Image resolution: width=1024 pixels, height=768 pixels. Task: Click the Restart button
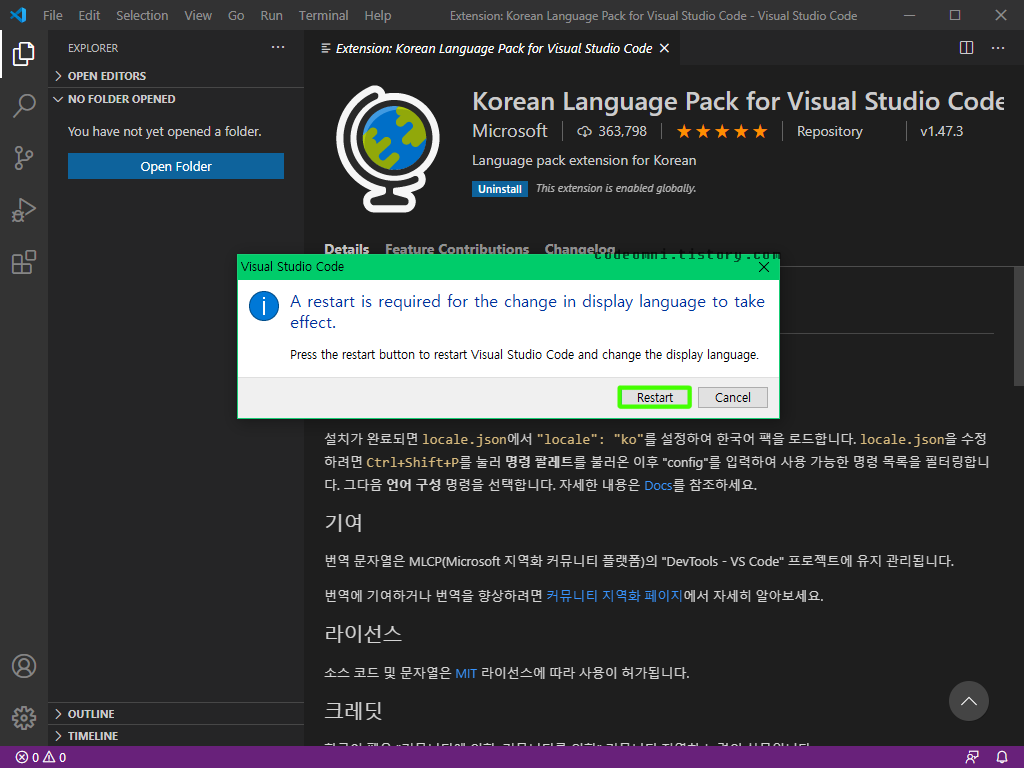tap(654, 398)
